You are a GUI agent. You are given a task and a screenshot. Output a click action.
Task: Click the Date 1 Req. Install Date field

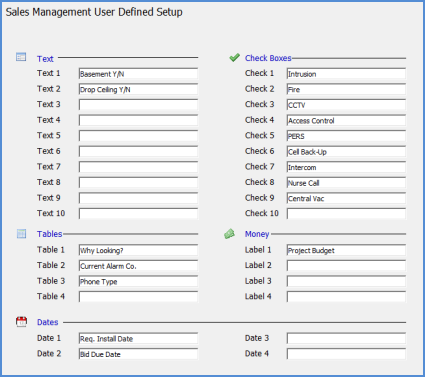(138, 338)
